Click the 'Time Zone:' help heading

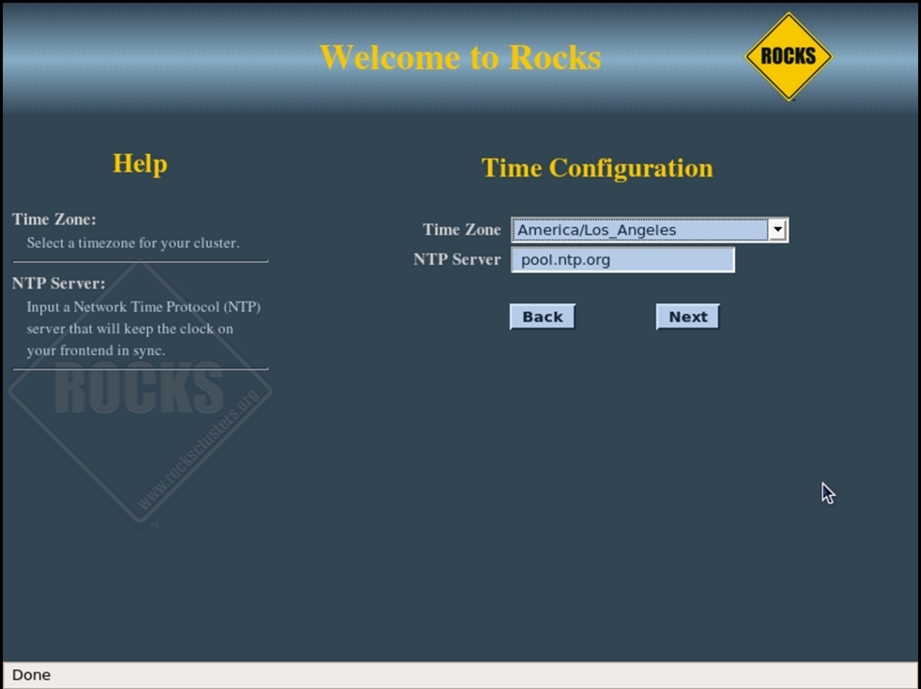(54, 219)
